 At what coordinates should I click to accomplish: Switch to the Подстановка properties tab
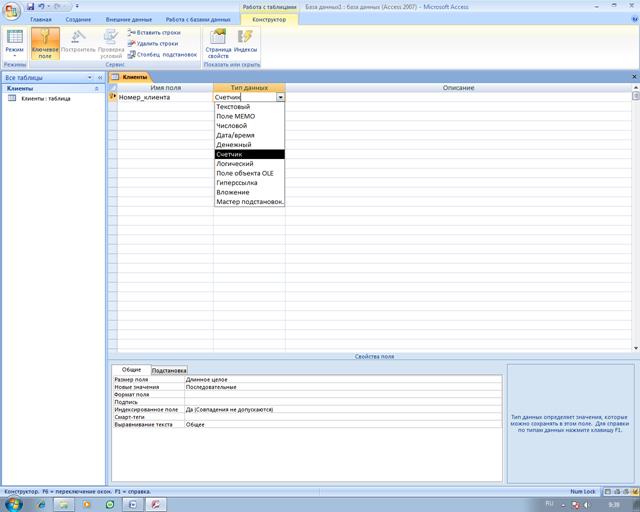point(169,370)
